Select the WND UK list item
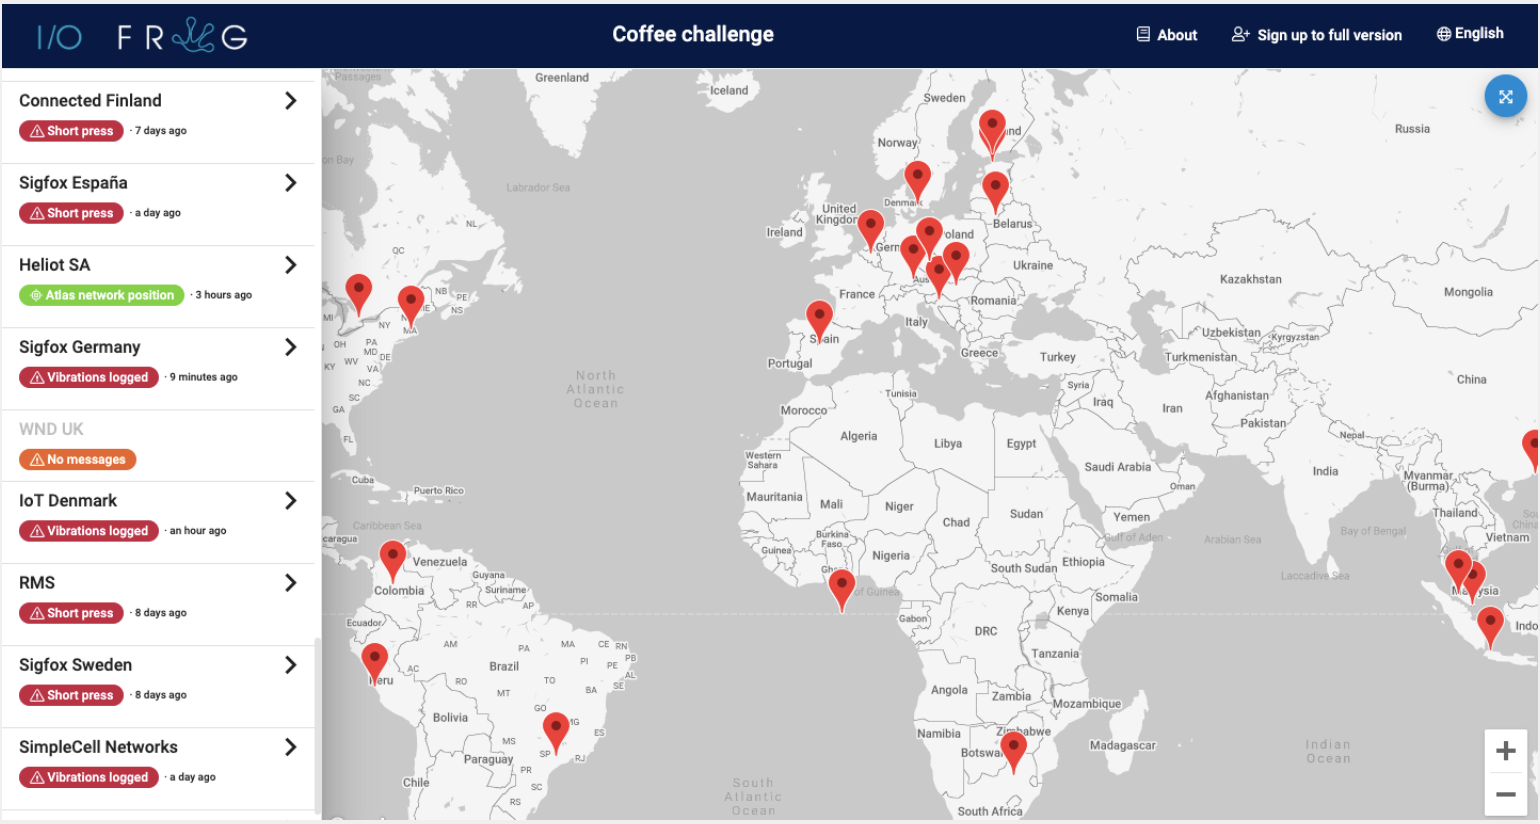 point(158,445)
